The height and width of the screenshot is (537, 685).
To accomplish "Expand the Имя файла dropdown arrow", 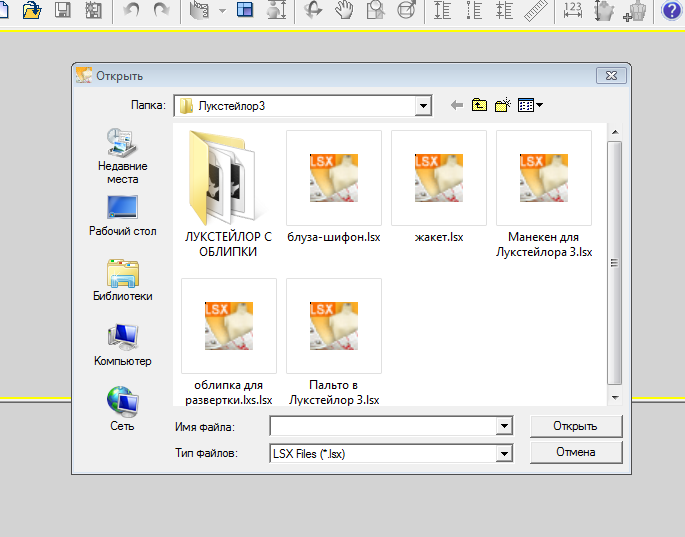I will click(x=504, y=426).
